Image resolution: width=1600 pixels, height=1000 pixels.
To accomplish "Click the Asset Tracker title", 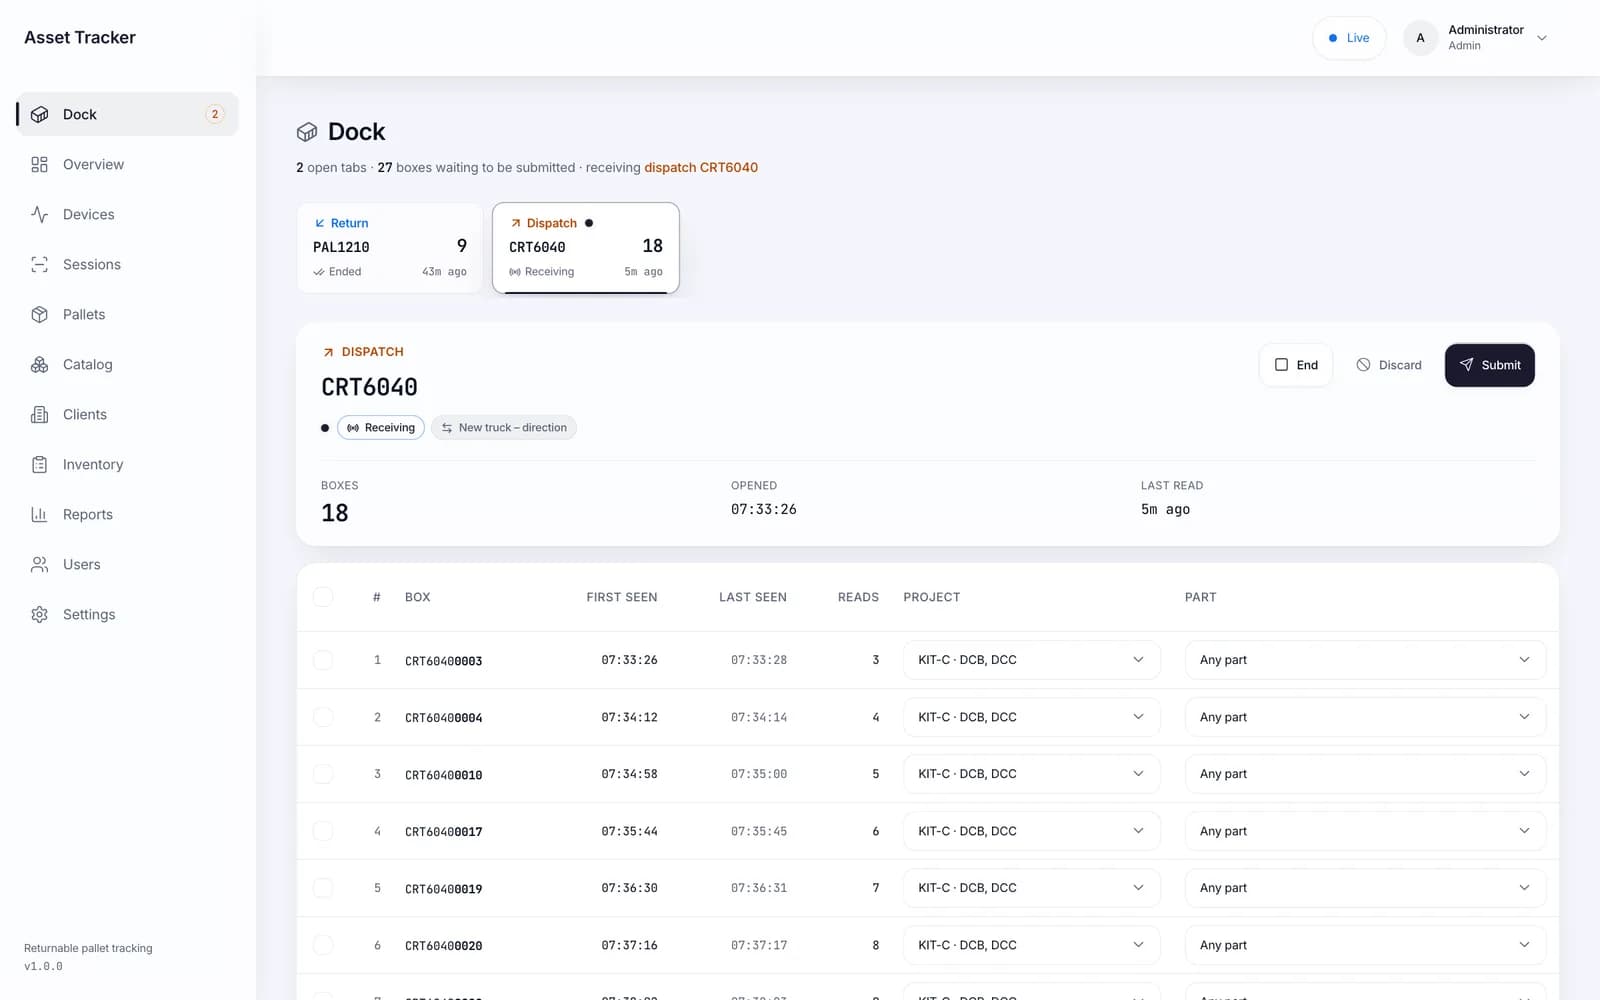I will [x=80, y=38].
